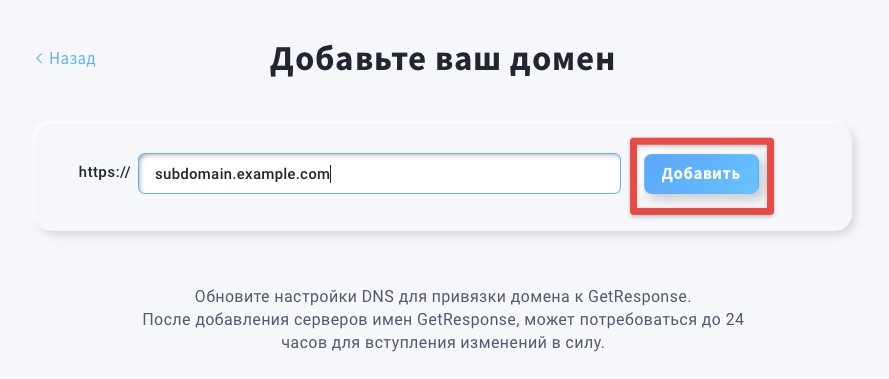The image size is (889, 379).
Task: Click the line starting with После добавления
Action: 443,320
